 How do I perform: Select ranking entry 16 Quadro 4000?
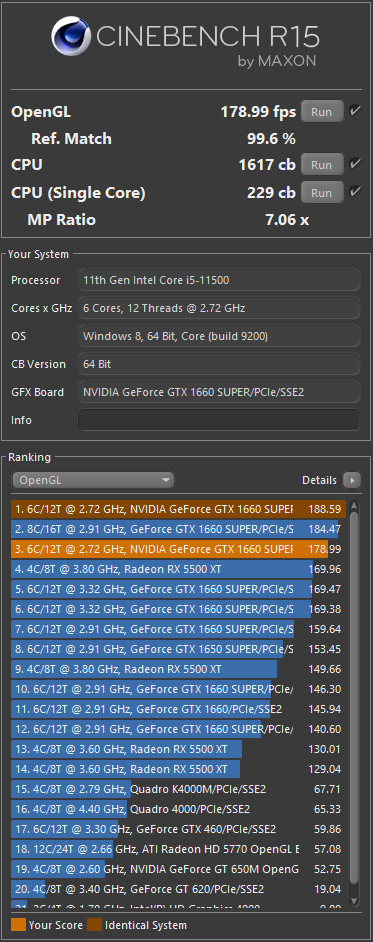(x=178, y=809)
